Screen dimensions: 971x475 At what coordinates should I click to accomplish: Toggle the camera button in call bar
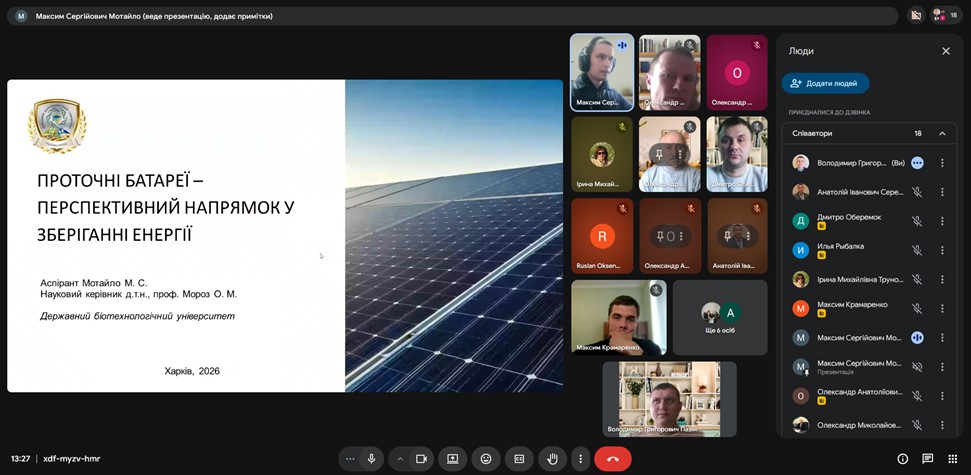421,458
